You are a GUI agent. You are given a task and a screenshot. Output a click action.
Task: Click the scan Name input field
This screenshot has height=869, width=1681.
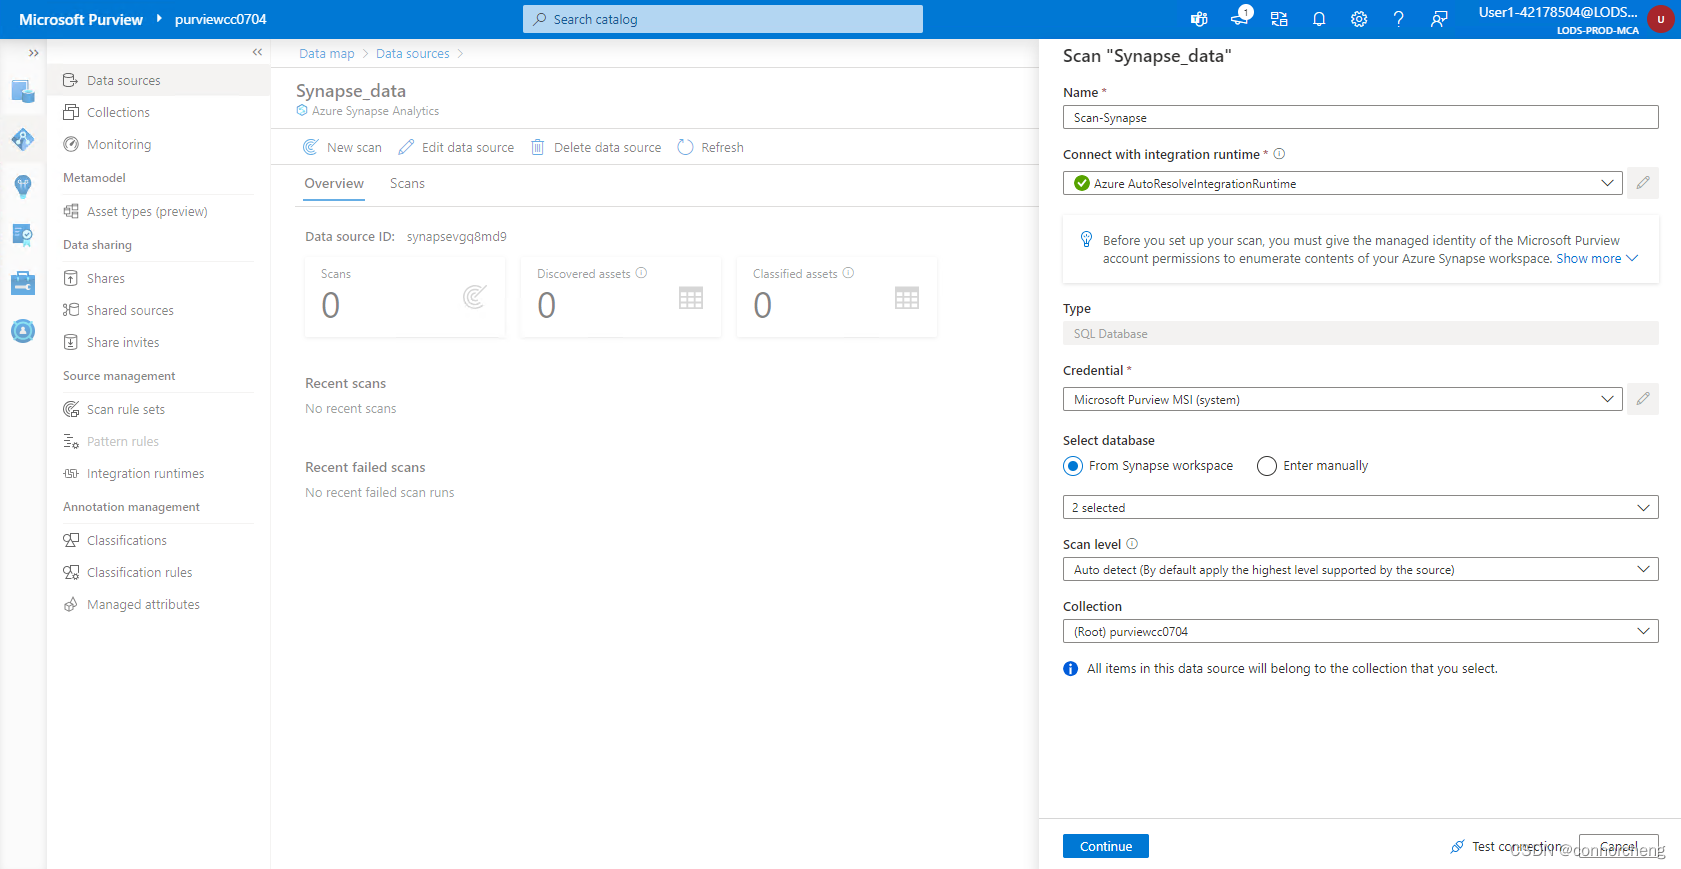point(1360,117)
